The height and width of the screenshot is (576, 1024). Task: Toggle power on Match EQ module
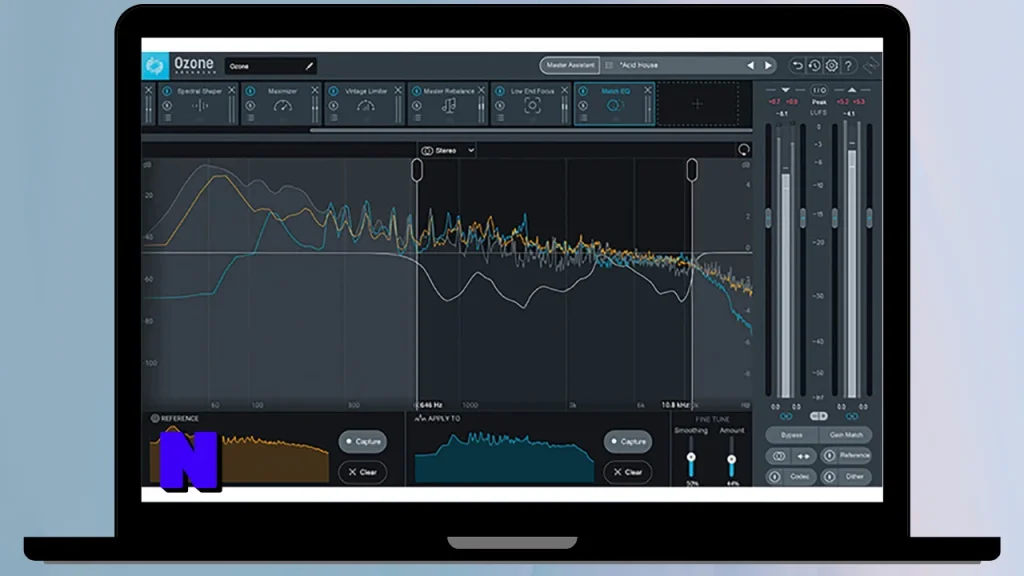click(x=583, y=91)
